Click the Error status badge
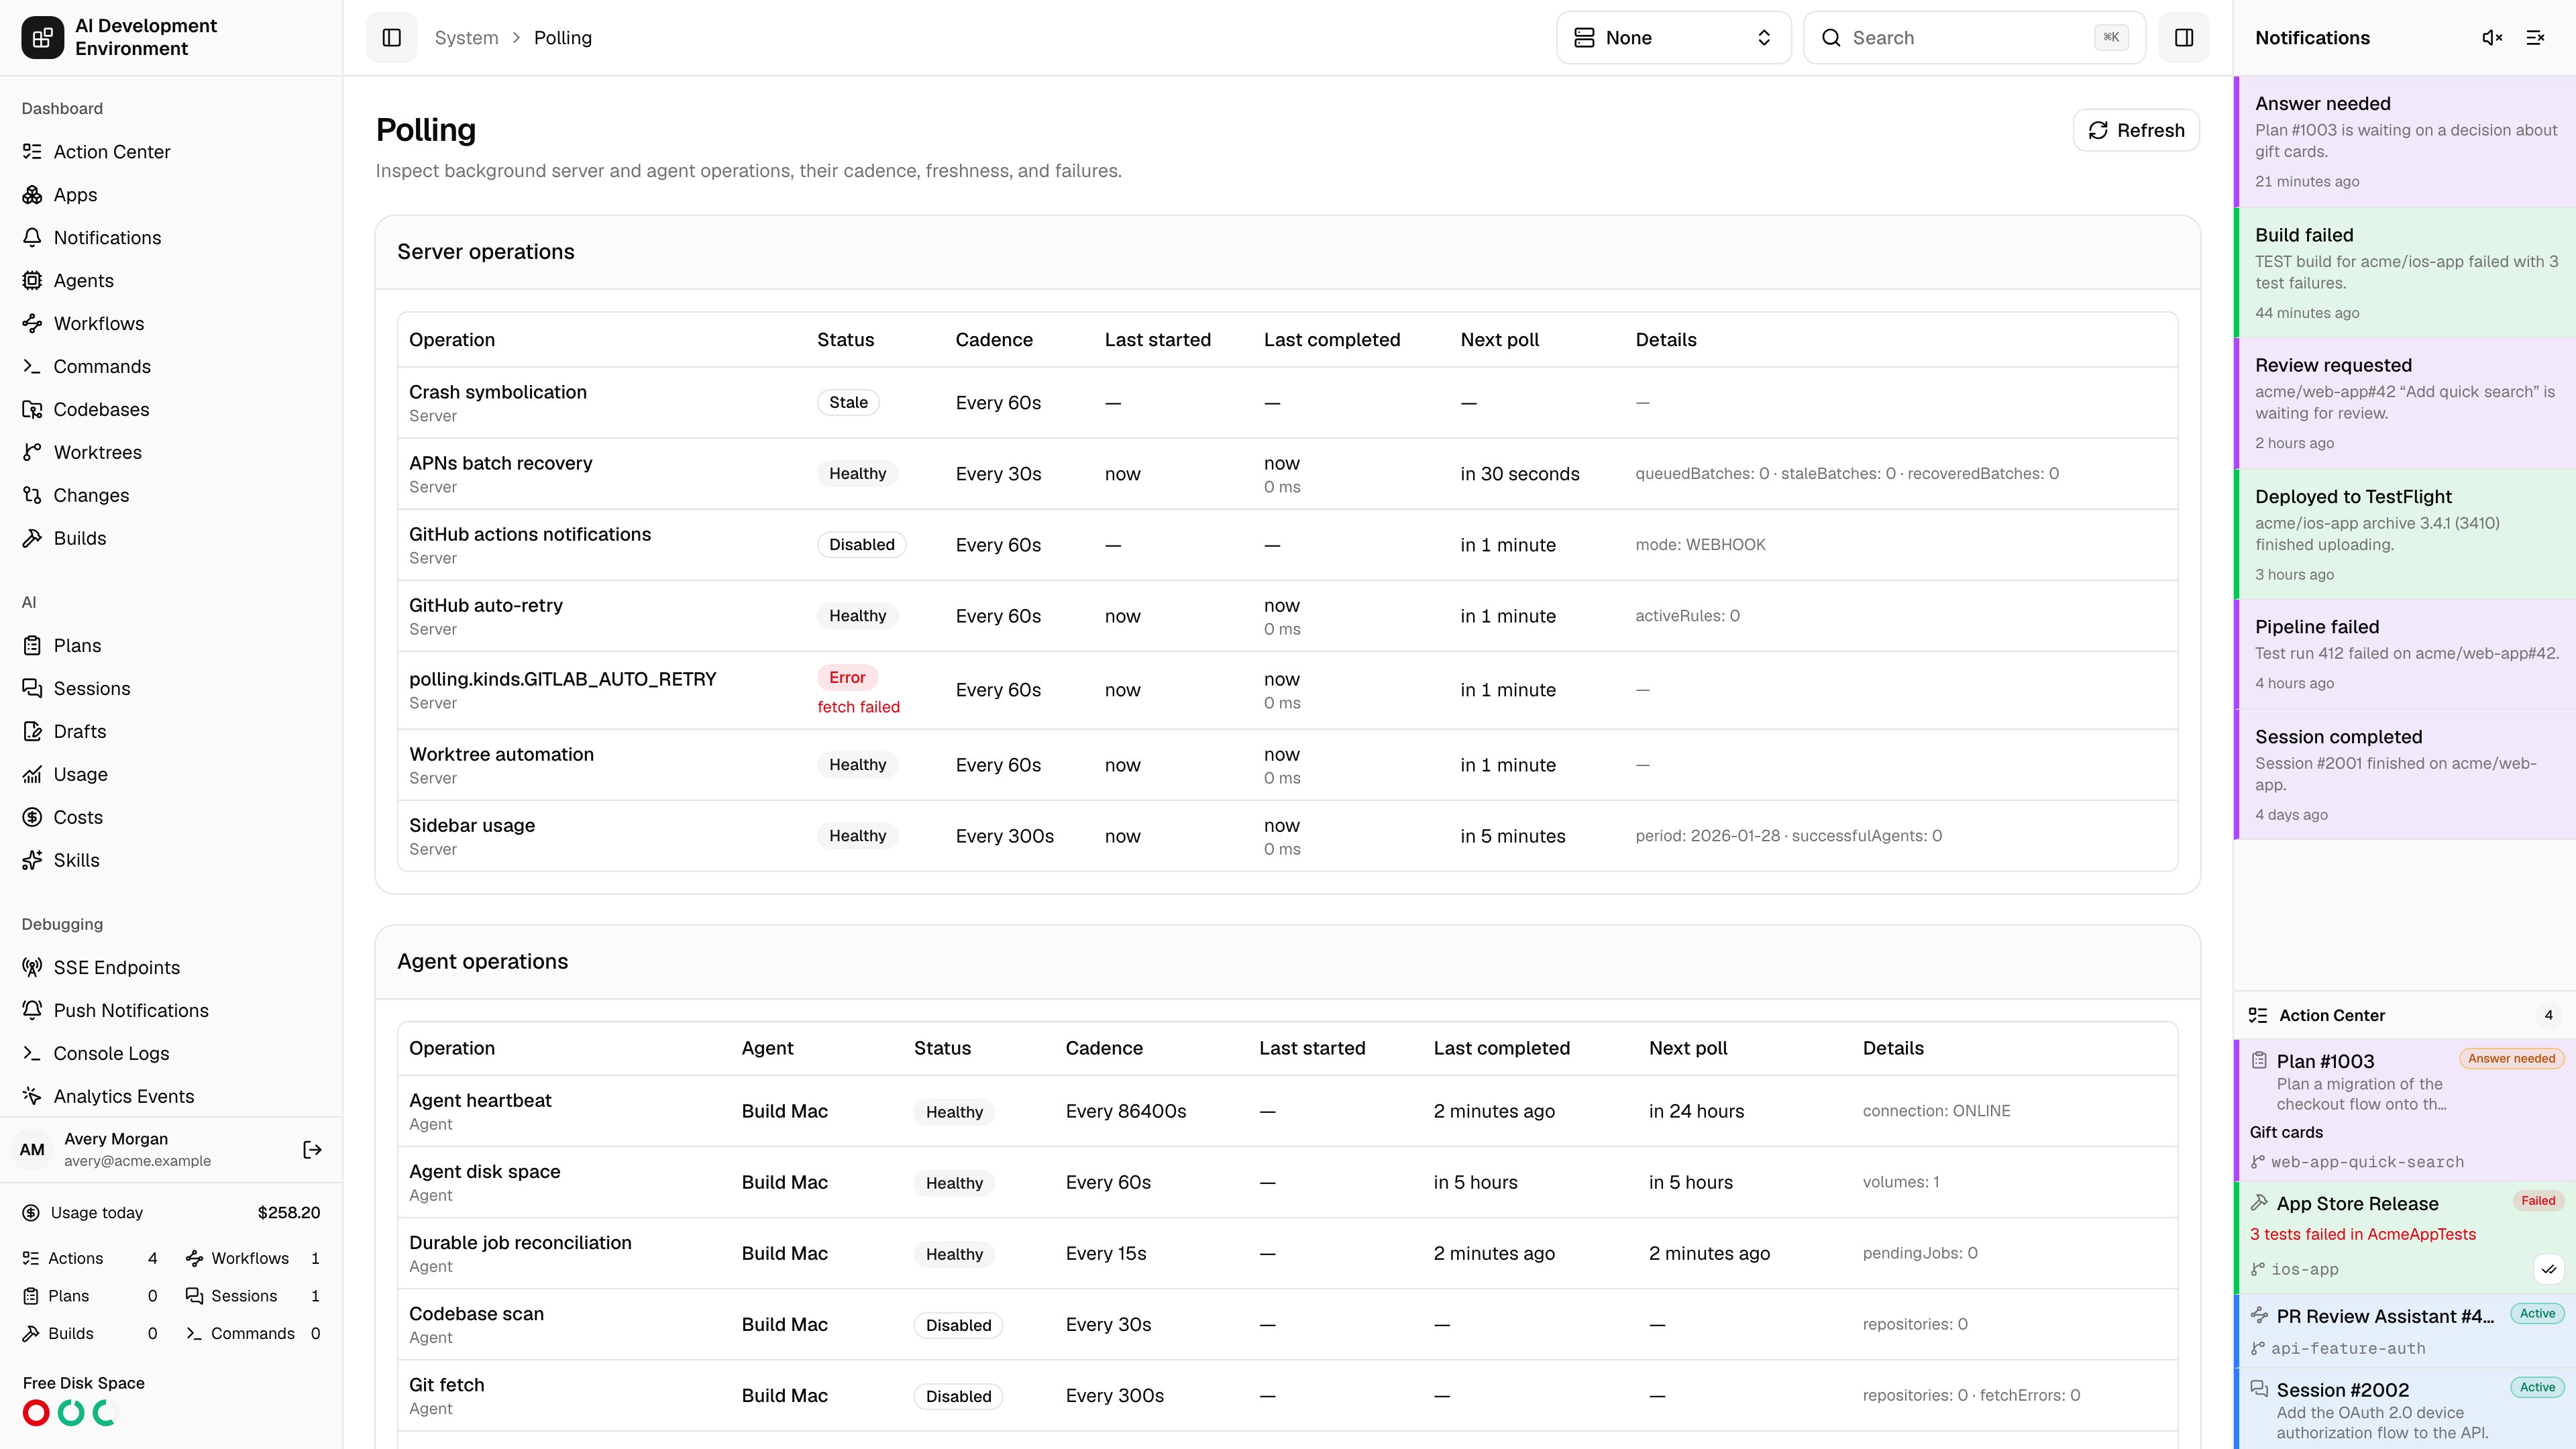Image resolution: width=2576 pixels, height=1449 pixels. coord(847,678)
